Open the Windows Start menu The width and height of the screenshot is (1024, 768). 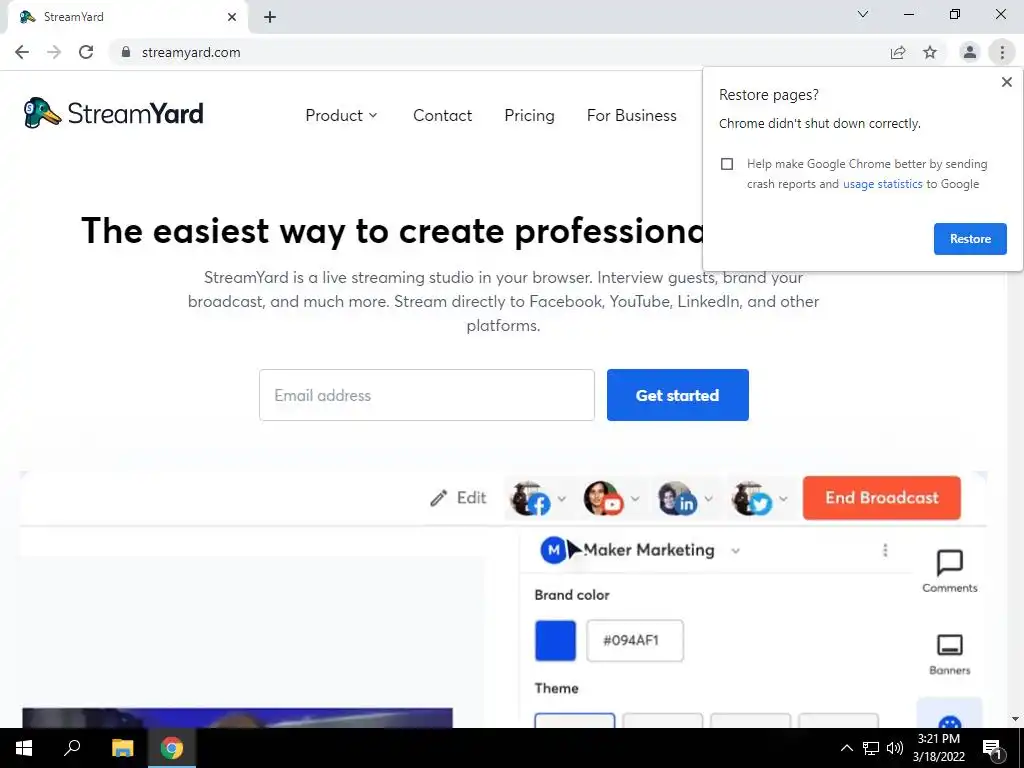(x=24, y=748)
